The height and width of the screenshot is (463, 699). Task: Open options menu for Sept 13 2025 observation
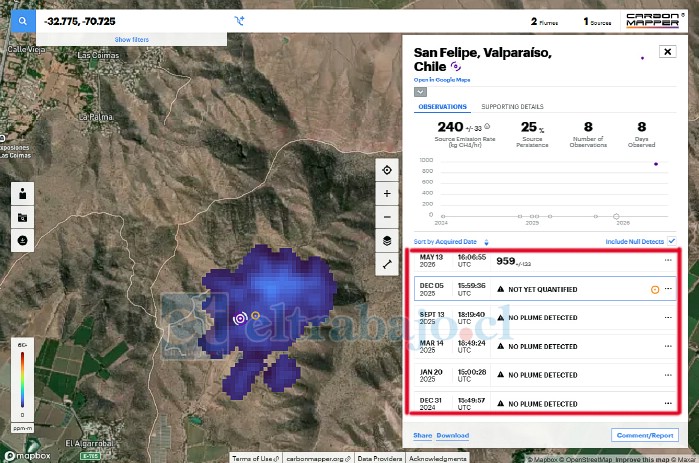click(x=668, y=318)
